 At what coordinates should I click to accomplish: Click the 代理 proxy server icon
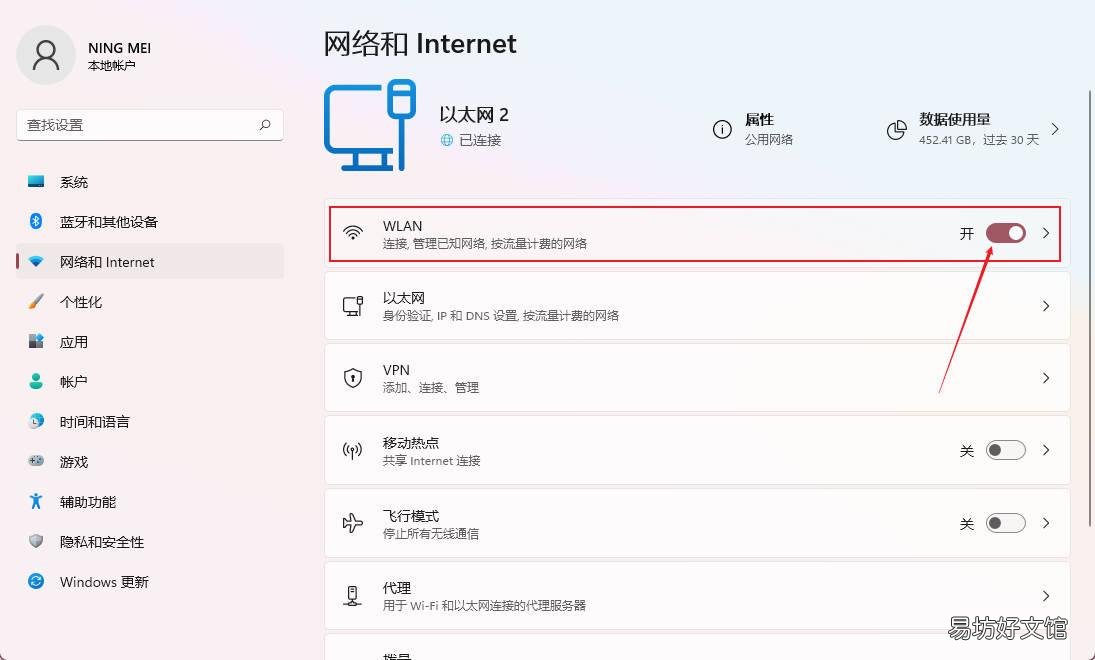353,596
